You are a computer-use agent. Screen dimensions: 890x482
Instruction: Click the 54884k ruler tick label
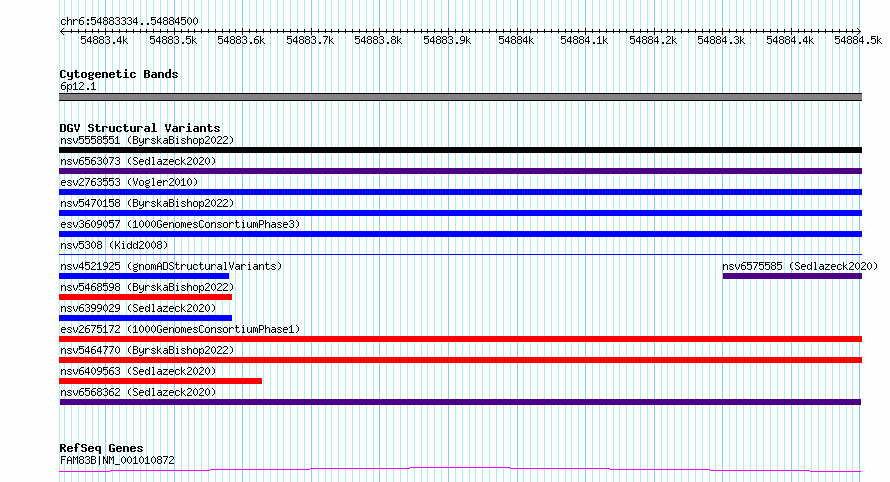[x=516, y=41]
